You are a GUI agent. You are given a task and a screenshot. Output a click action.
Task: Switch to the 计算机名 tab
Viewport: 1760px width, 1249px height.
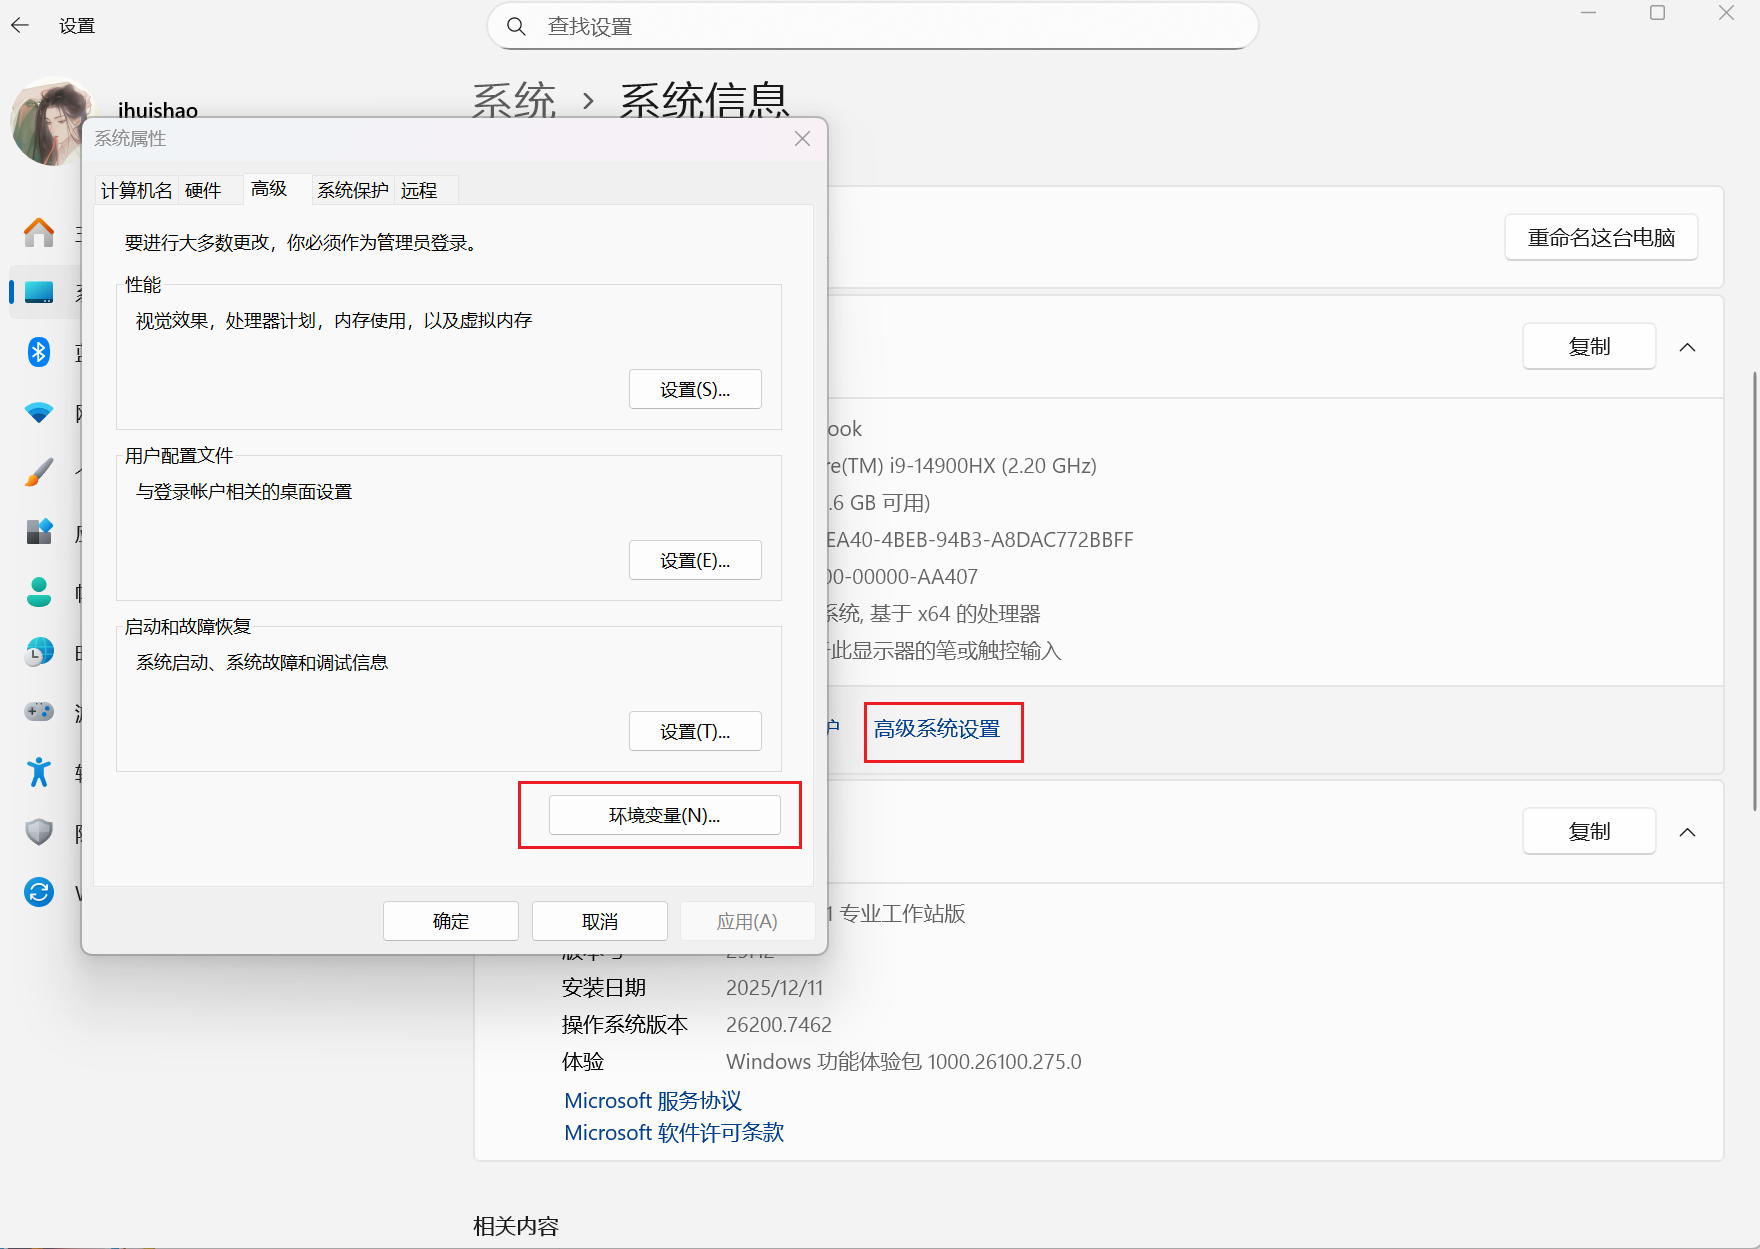[137, 190]
